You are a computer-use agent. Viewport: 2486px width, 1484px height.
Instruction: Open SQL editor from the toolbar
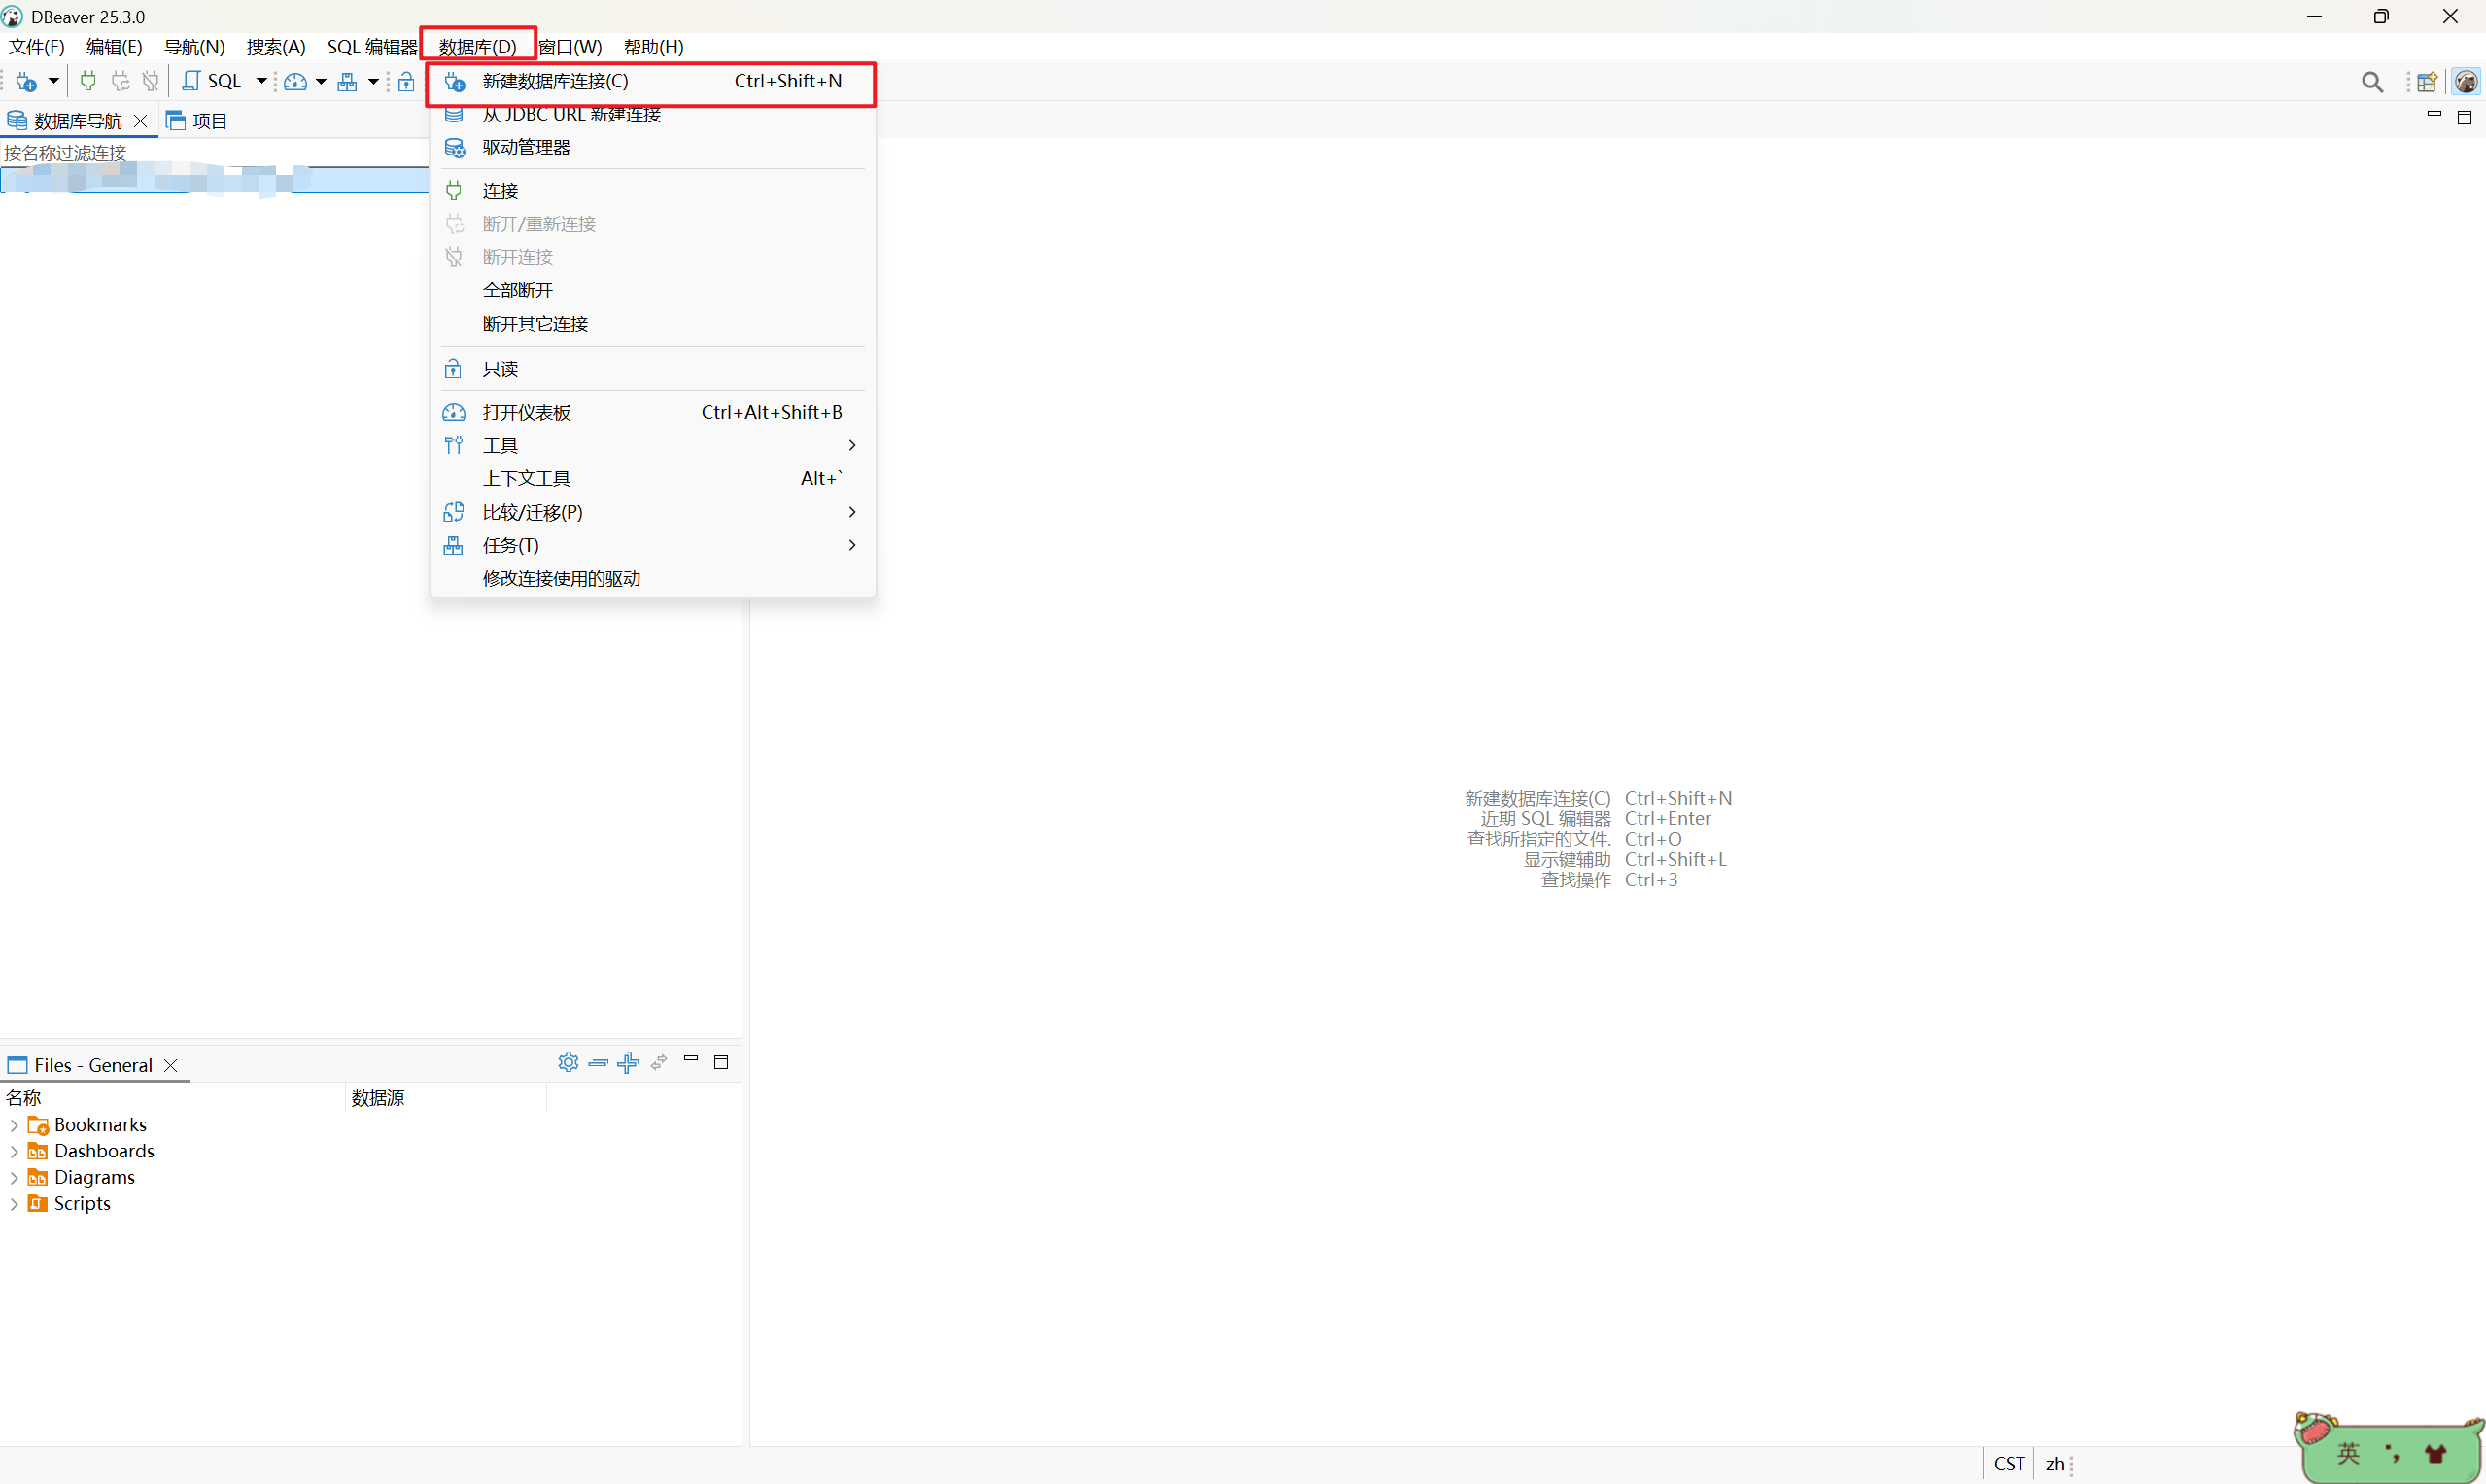coord(213,81)
